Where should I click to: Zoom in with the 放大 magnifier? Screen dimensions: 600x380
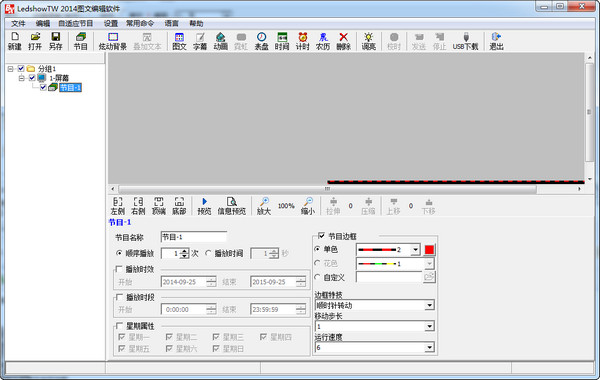pos(264,205)
